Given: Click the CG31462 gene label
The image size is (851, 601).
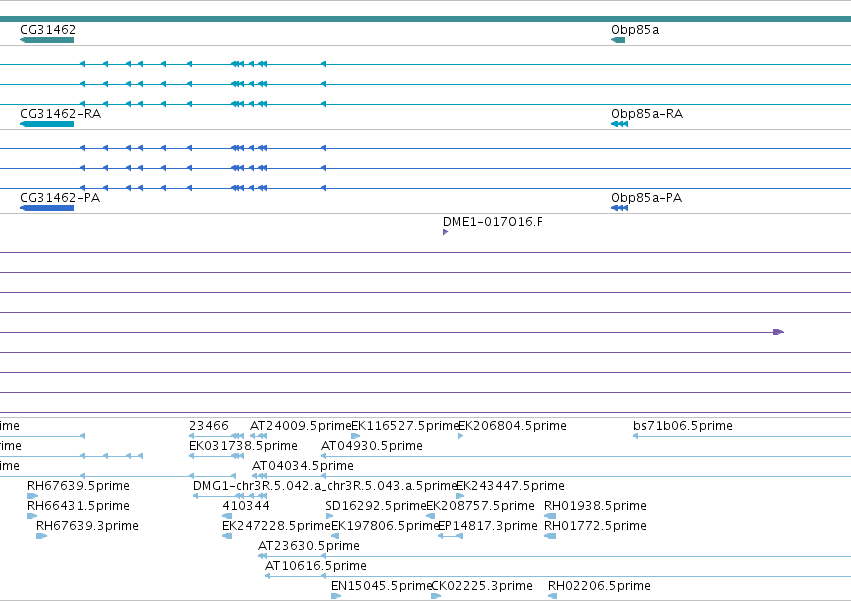Looking at the screenshot, I should (48, 30).
